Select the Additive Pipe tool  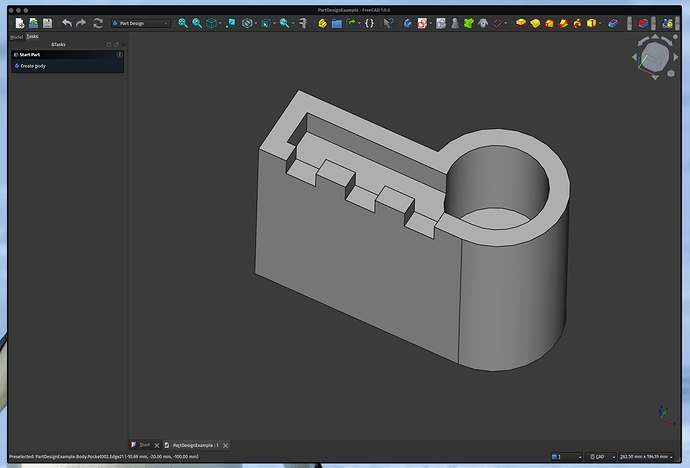(563, 23)
